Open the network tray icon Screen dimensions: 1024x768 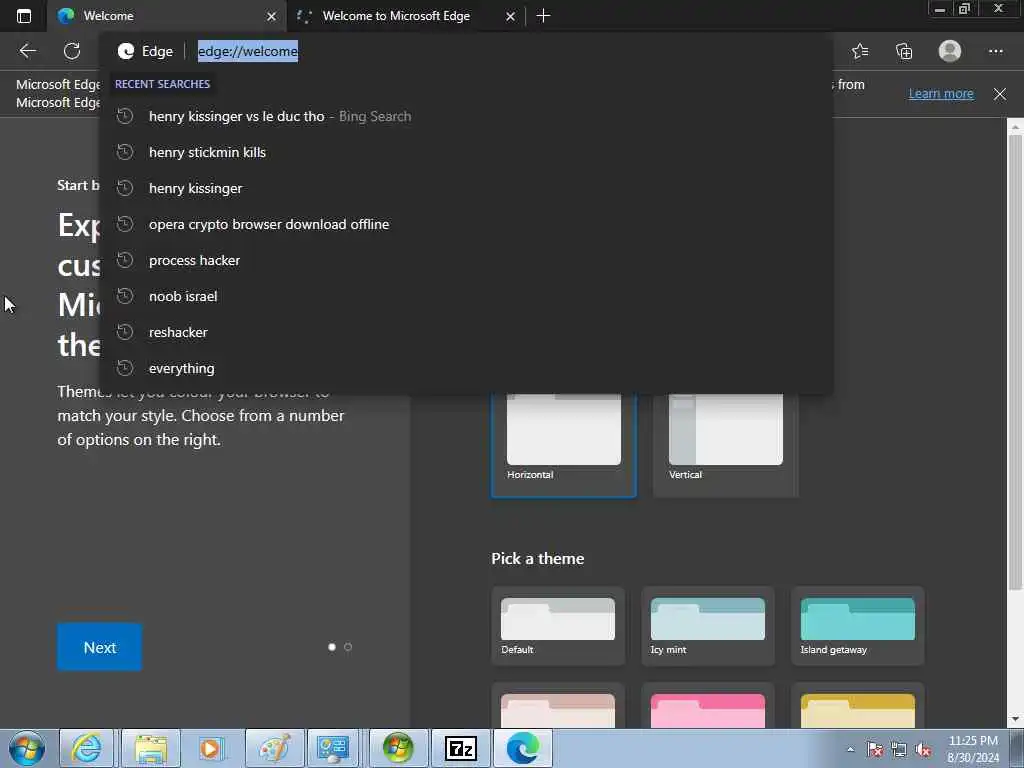click(x=899, y=750)
